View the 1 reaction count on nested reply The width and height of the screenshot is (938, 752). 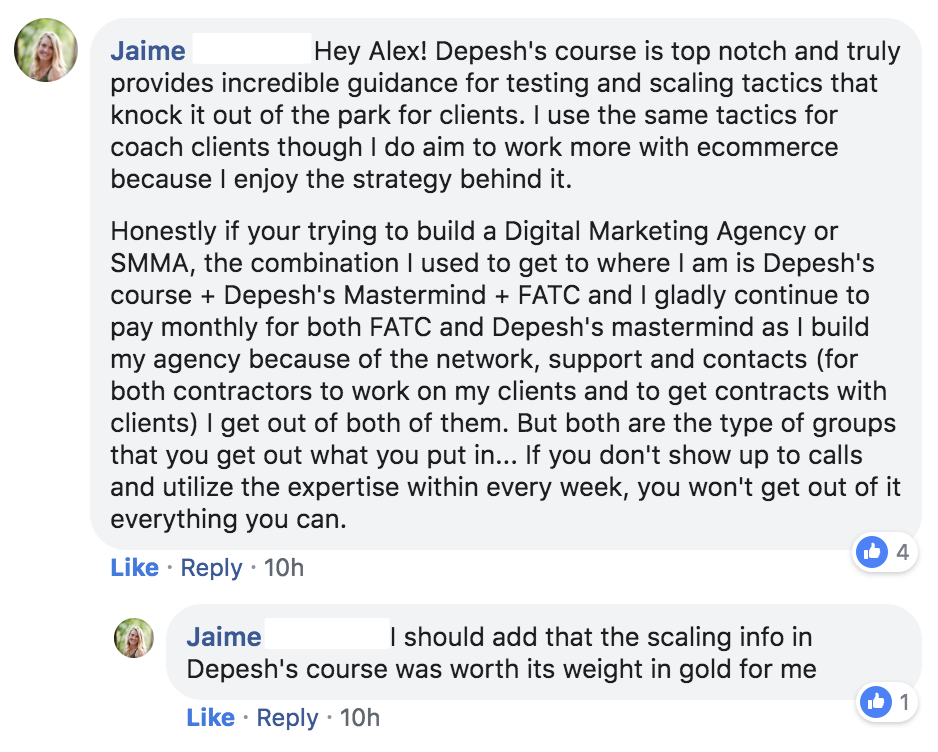904,702
